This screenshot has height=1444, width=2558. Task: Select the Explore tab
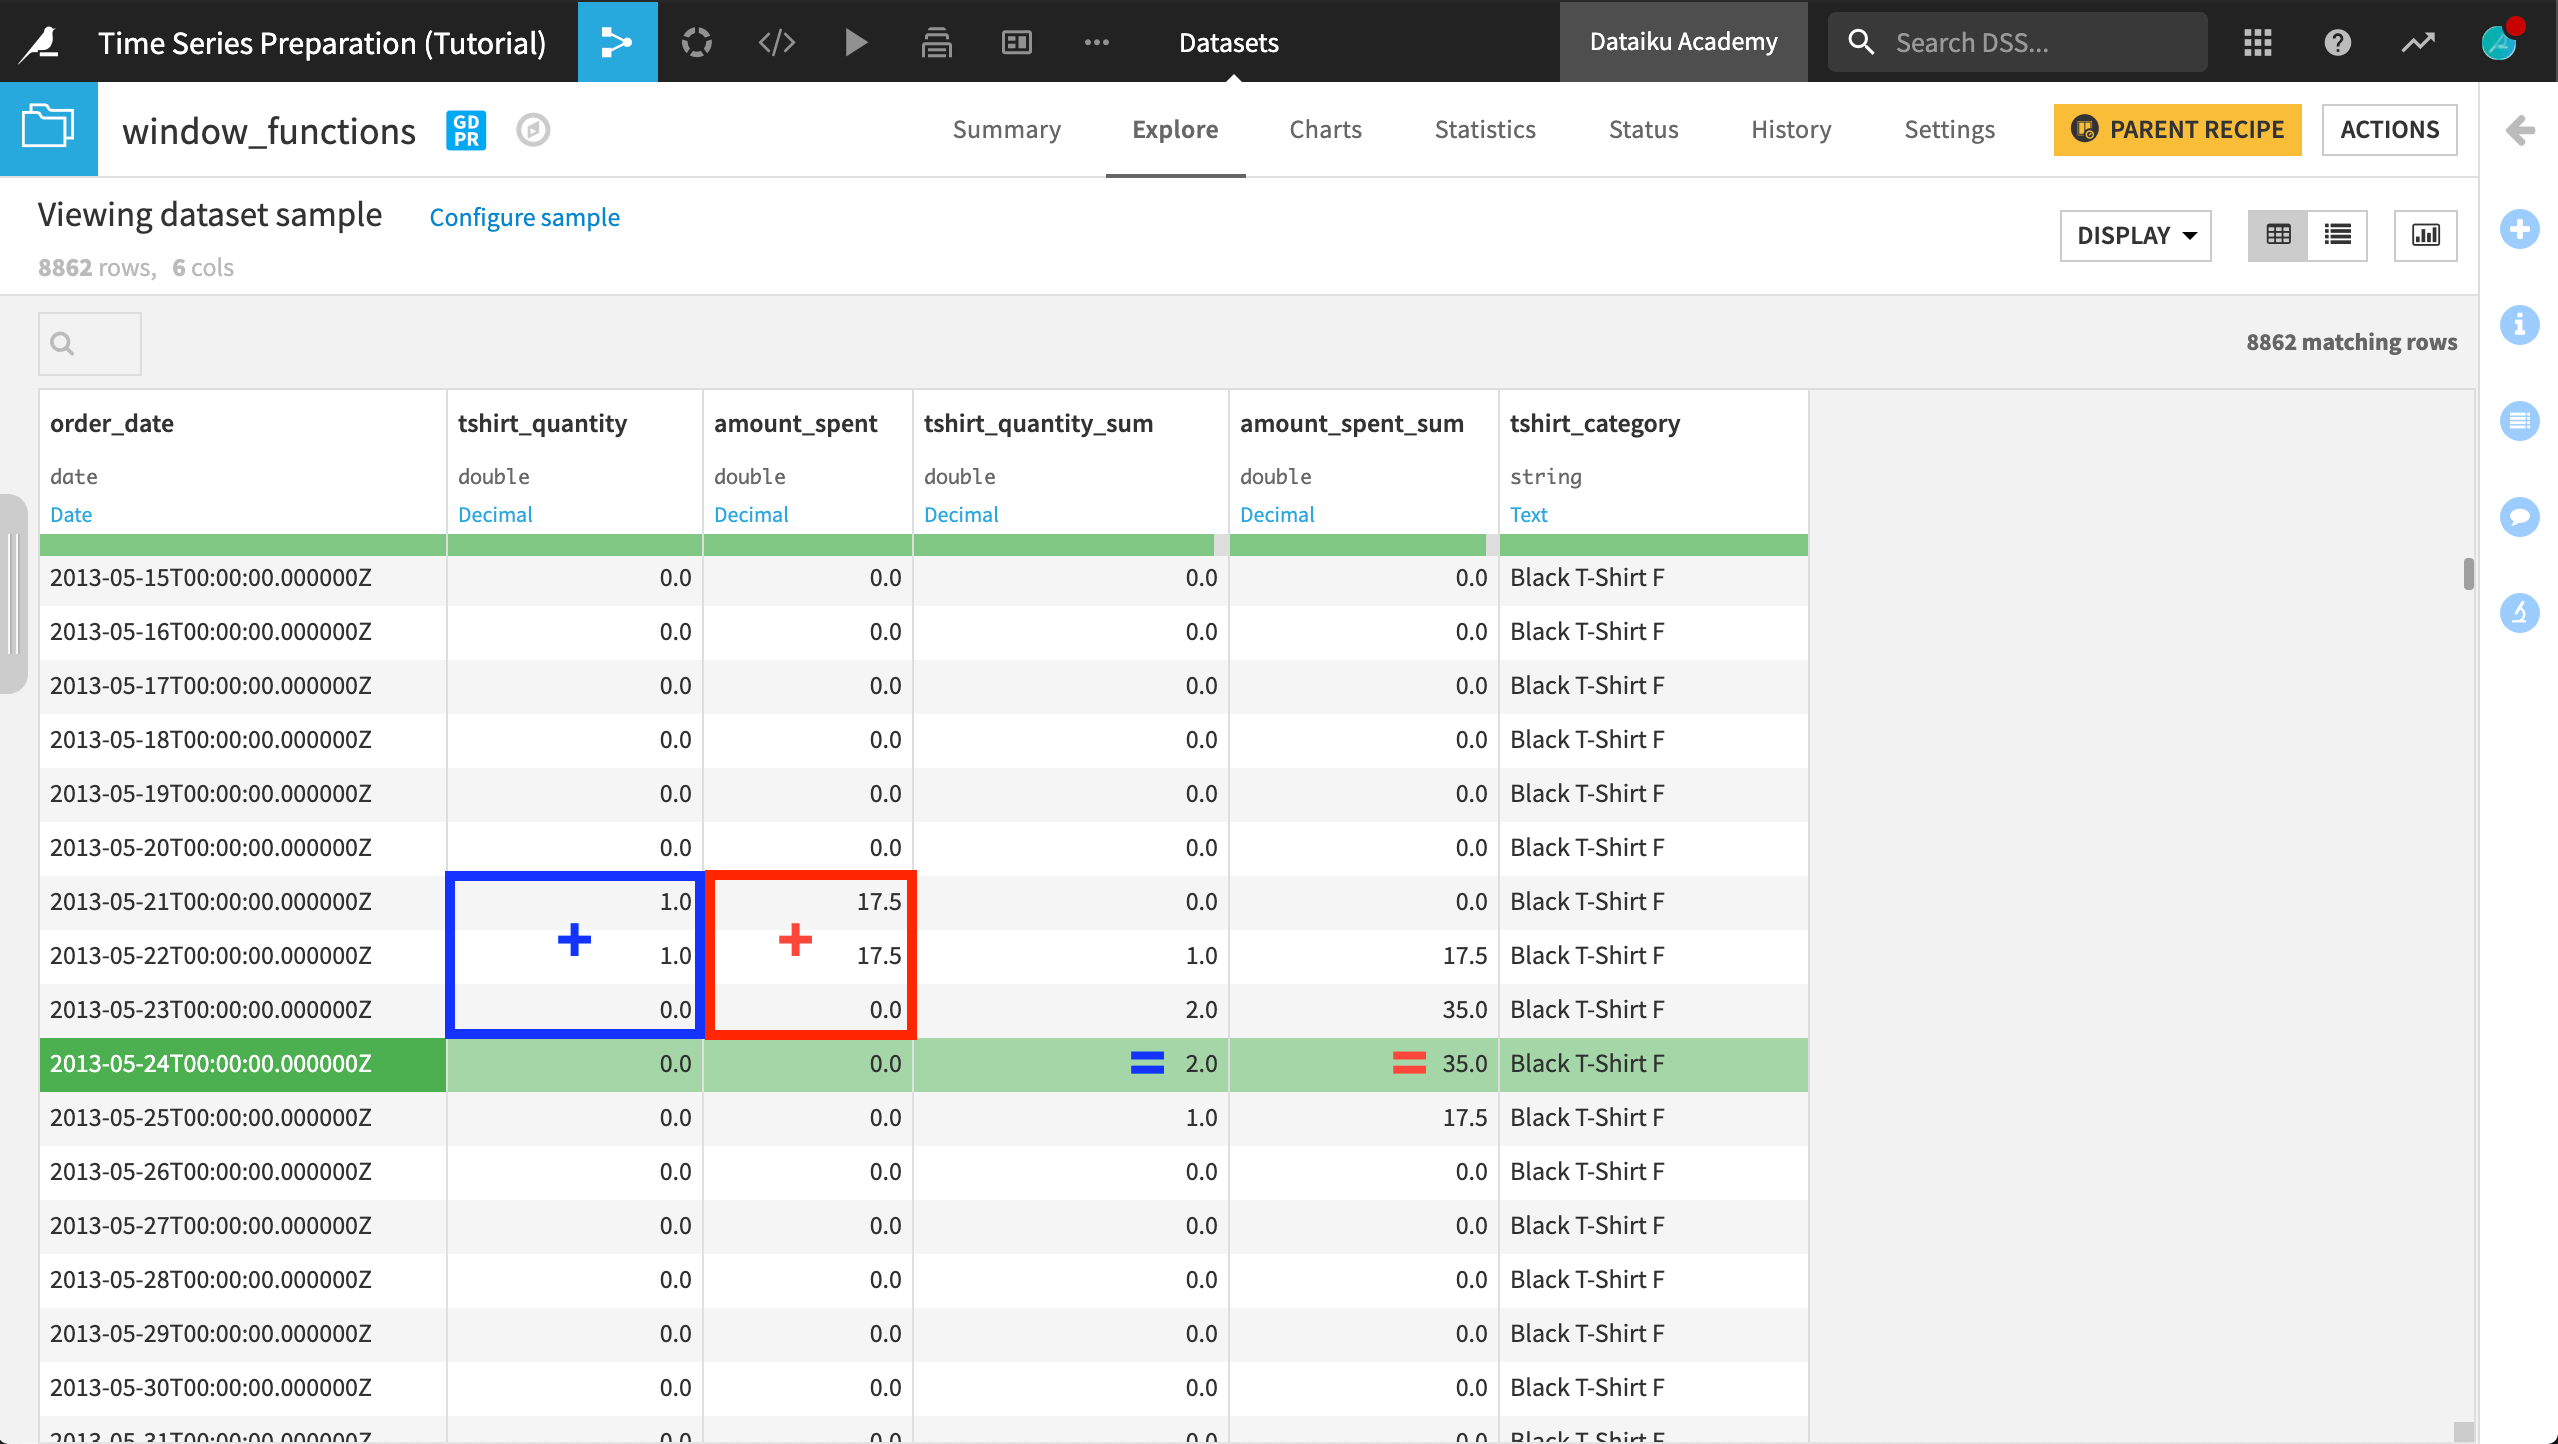1175,129
